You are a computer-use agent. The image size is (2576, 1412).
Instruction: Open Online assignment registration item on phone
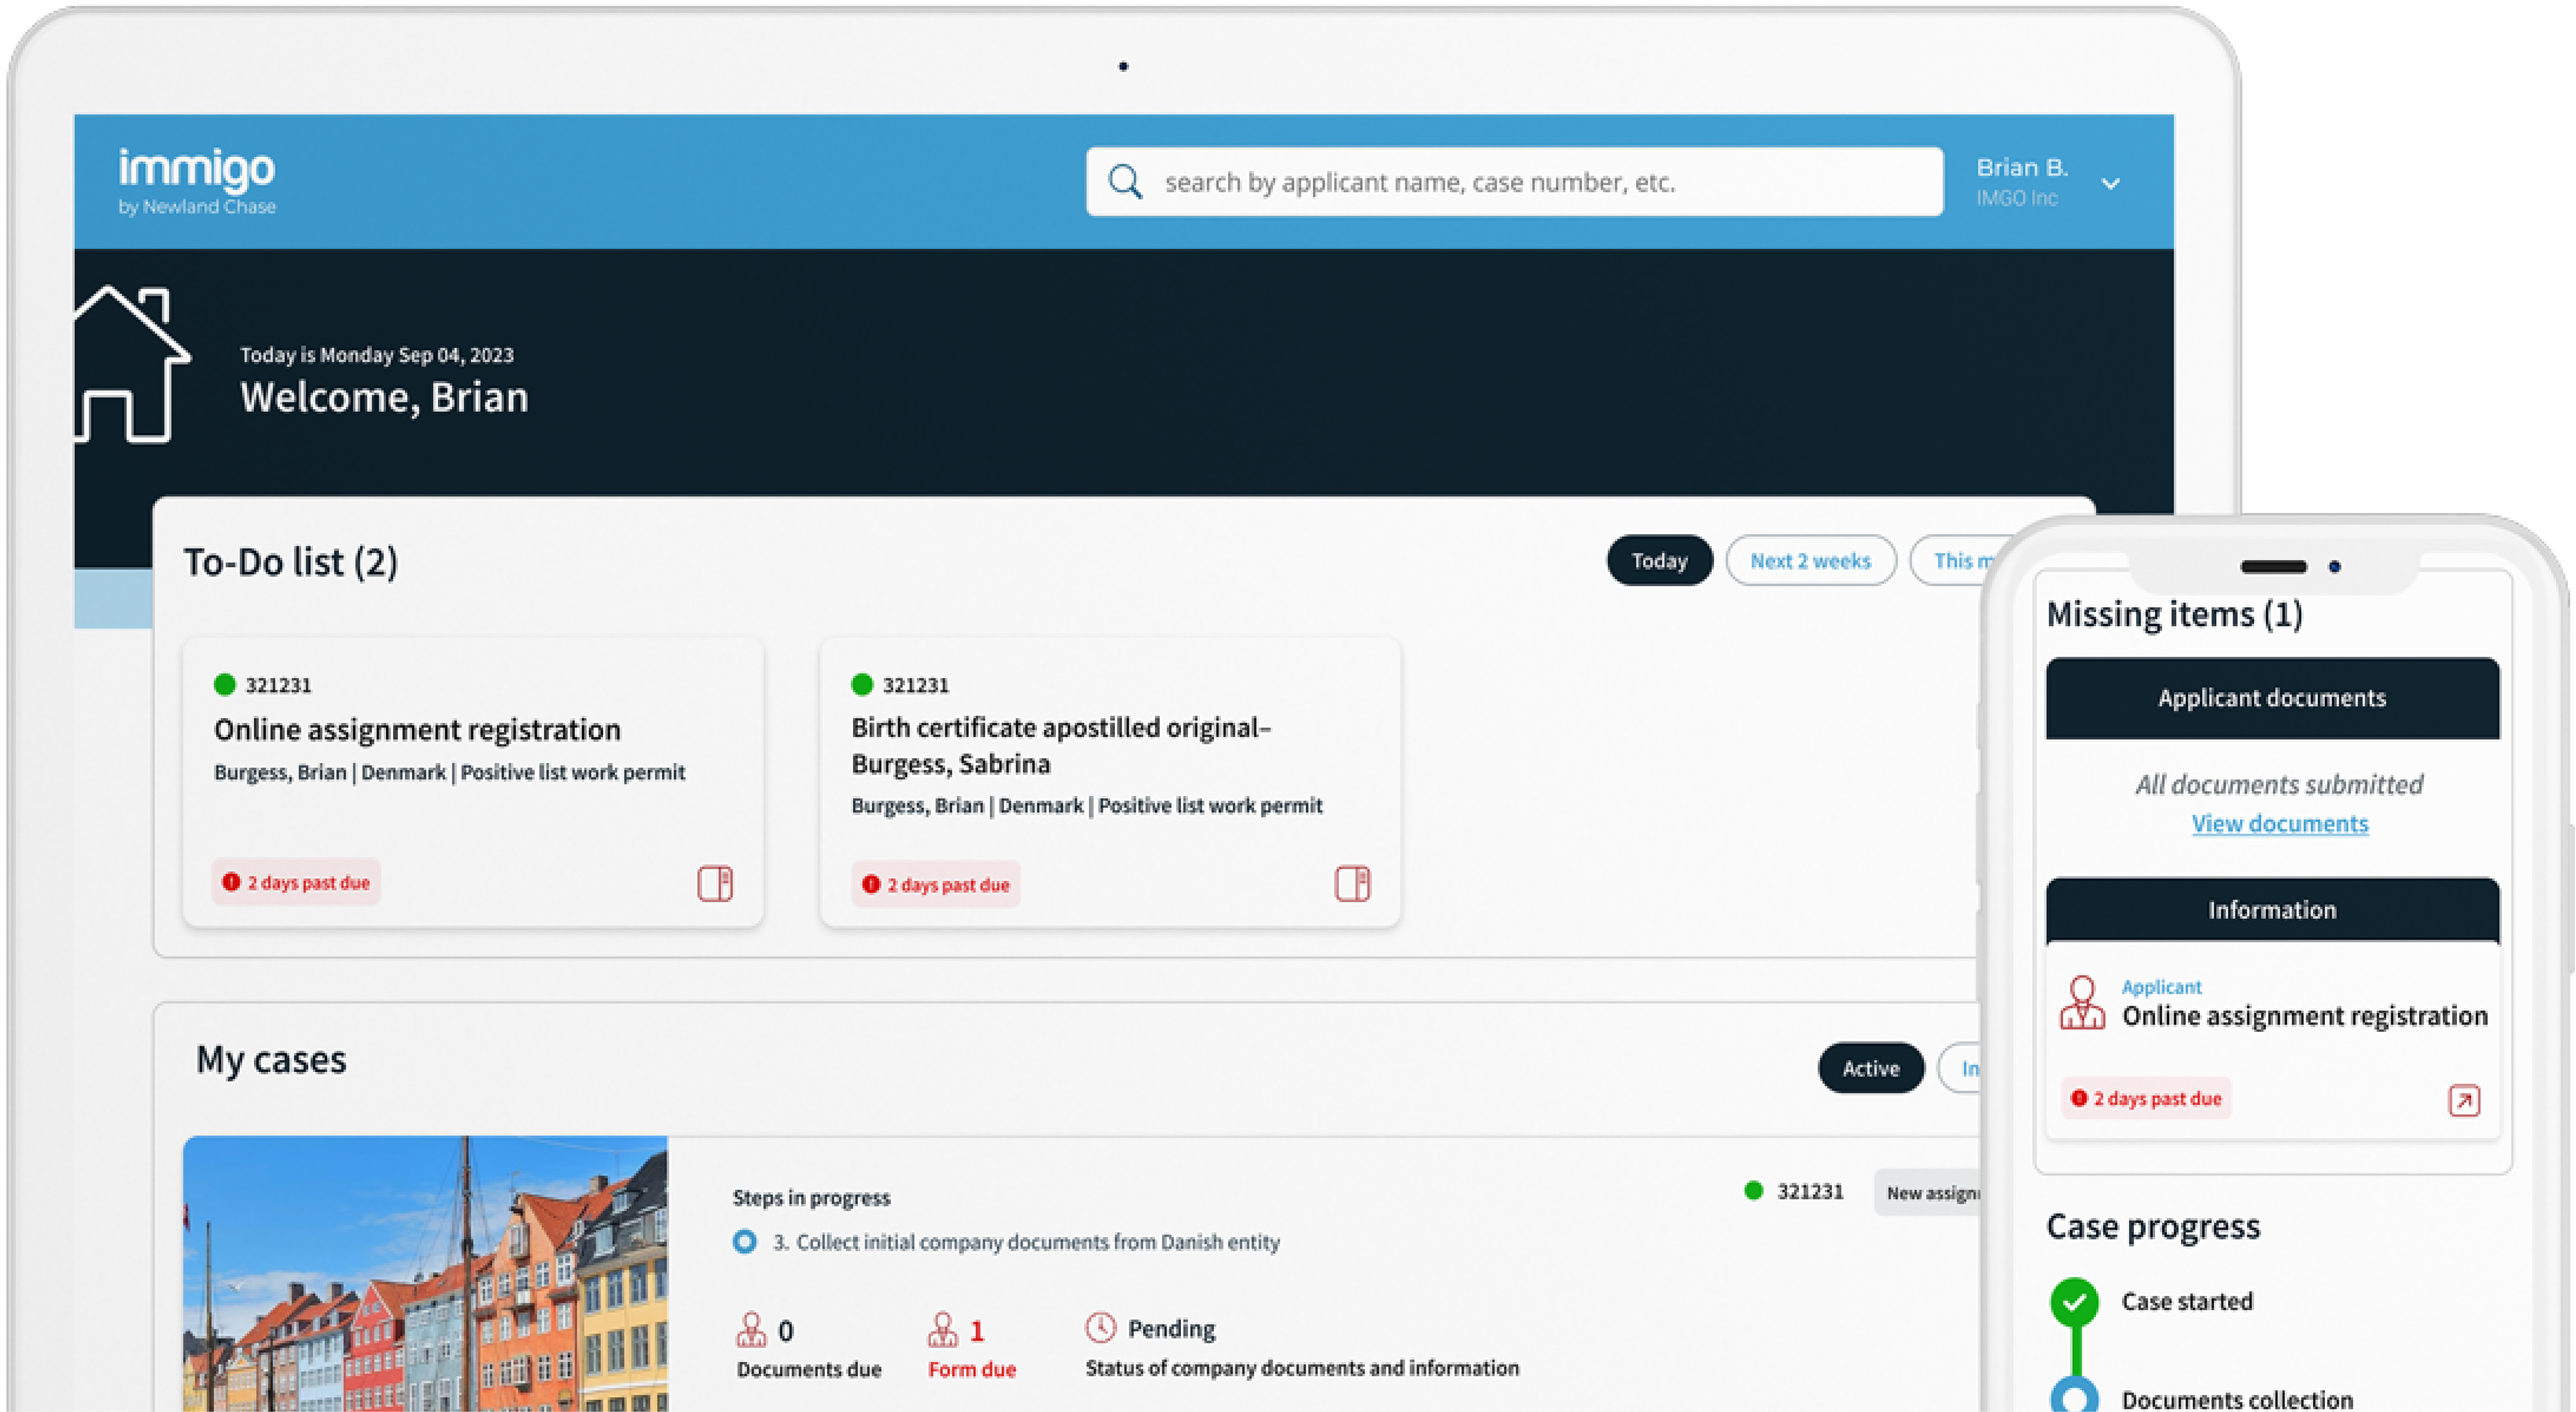[2305, 1016]
